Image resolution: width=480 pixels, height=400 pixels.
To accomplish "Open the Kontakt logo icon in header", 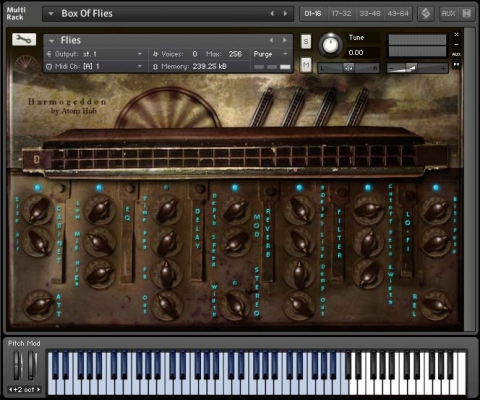I will point(426,14).
